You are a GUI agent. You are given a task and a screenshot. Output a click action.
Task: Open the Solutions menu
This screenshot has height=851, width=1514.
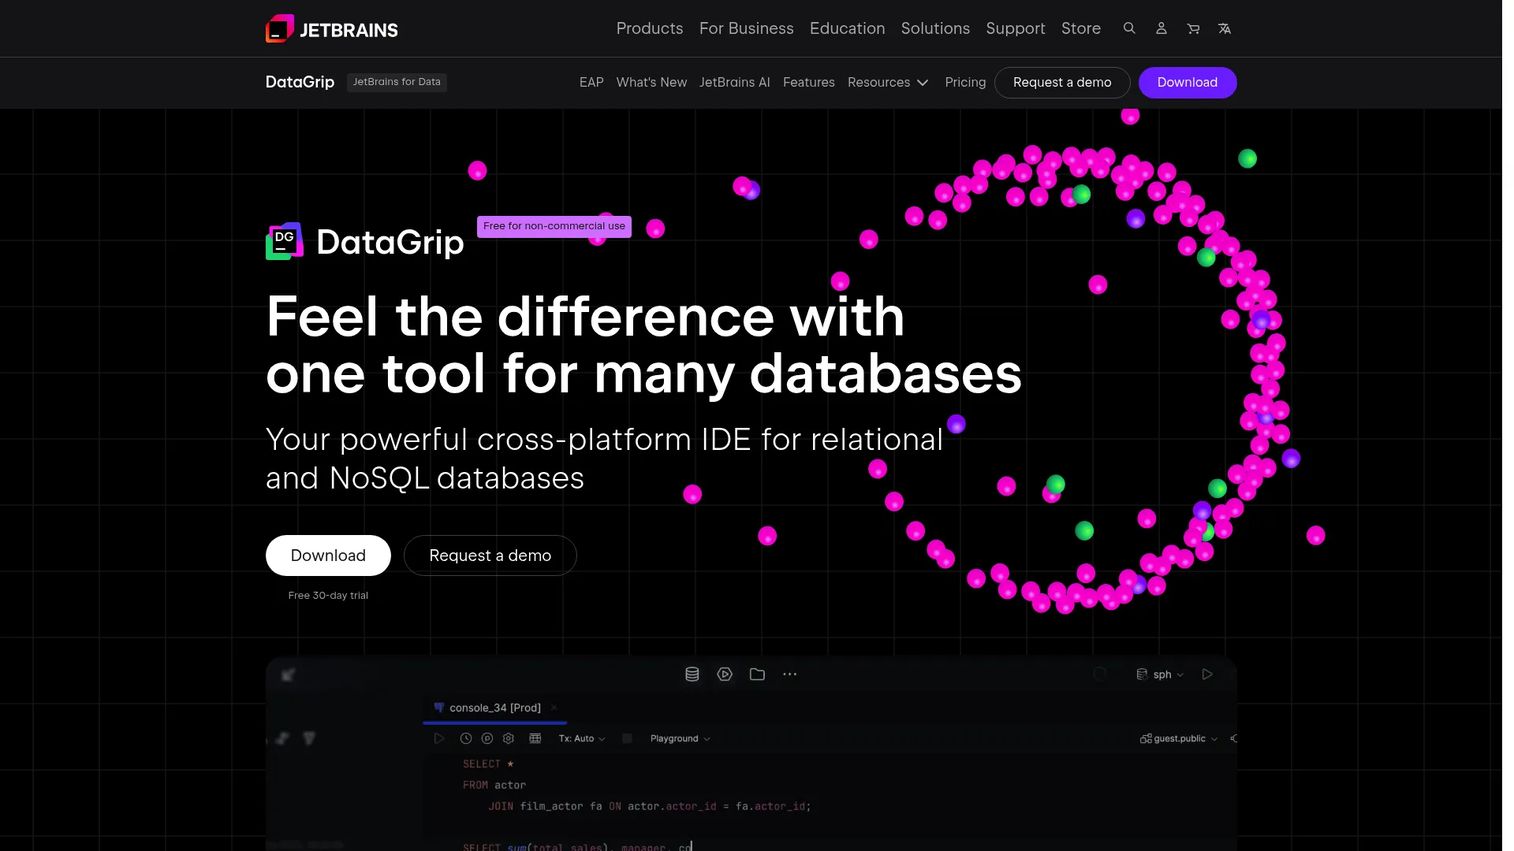[x=935, y=28]
